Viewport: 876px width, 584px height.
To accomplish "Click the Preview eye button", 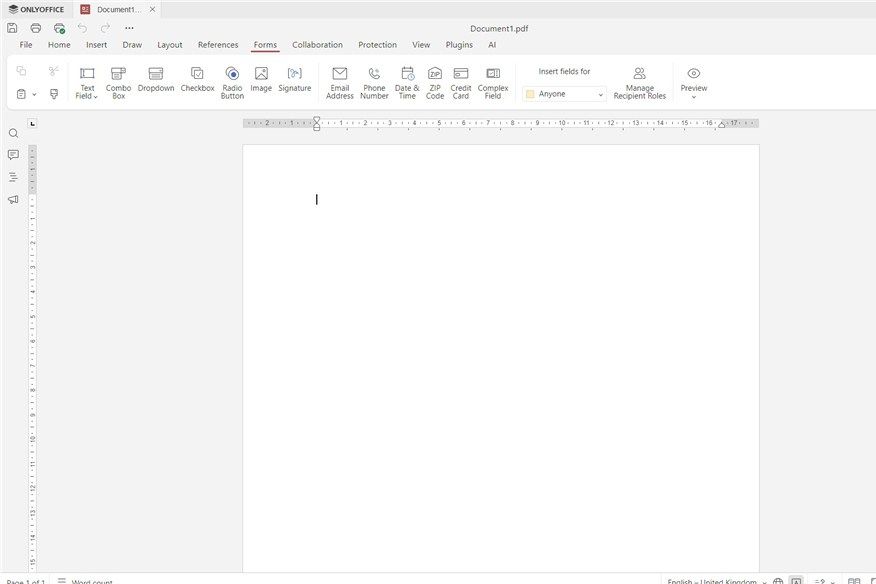I will pos(694,78).
